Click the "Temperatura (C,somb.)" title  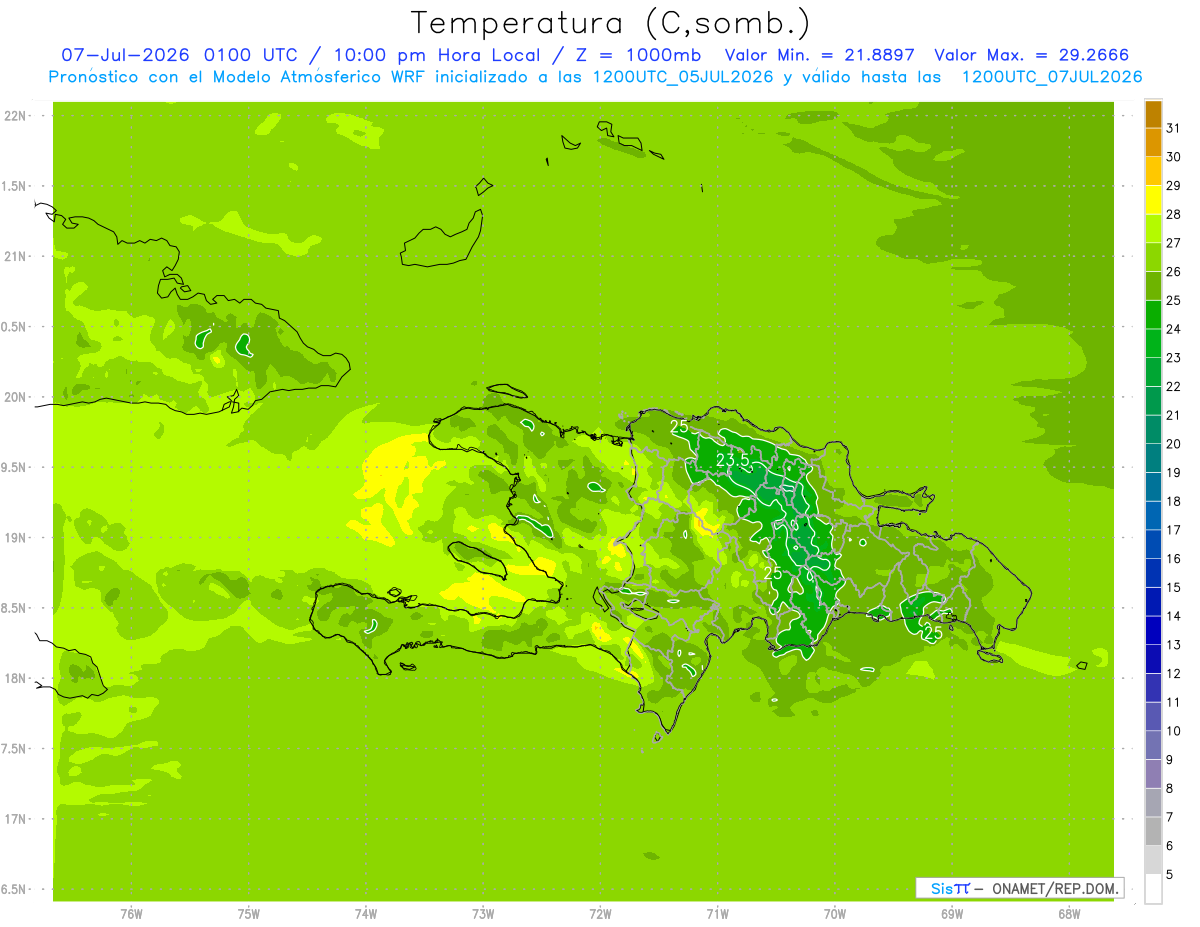[611, 23]
